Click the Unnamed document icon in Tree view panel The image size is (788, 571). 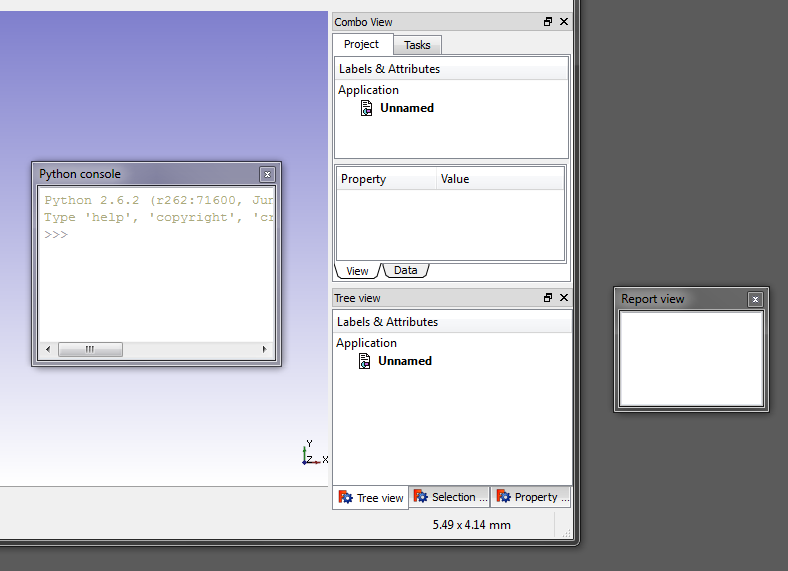pyautogui.click(x=365, y=361)
